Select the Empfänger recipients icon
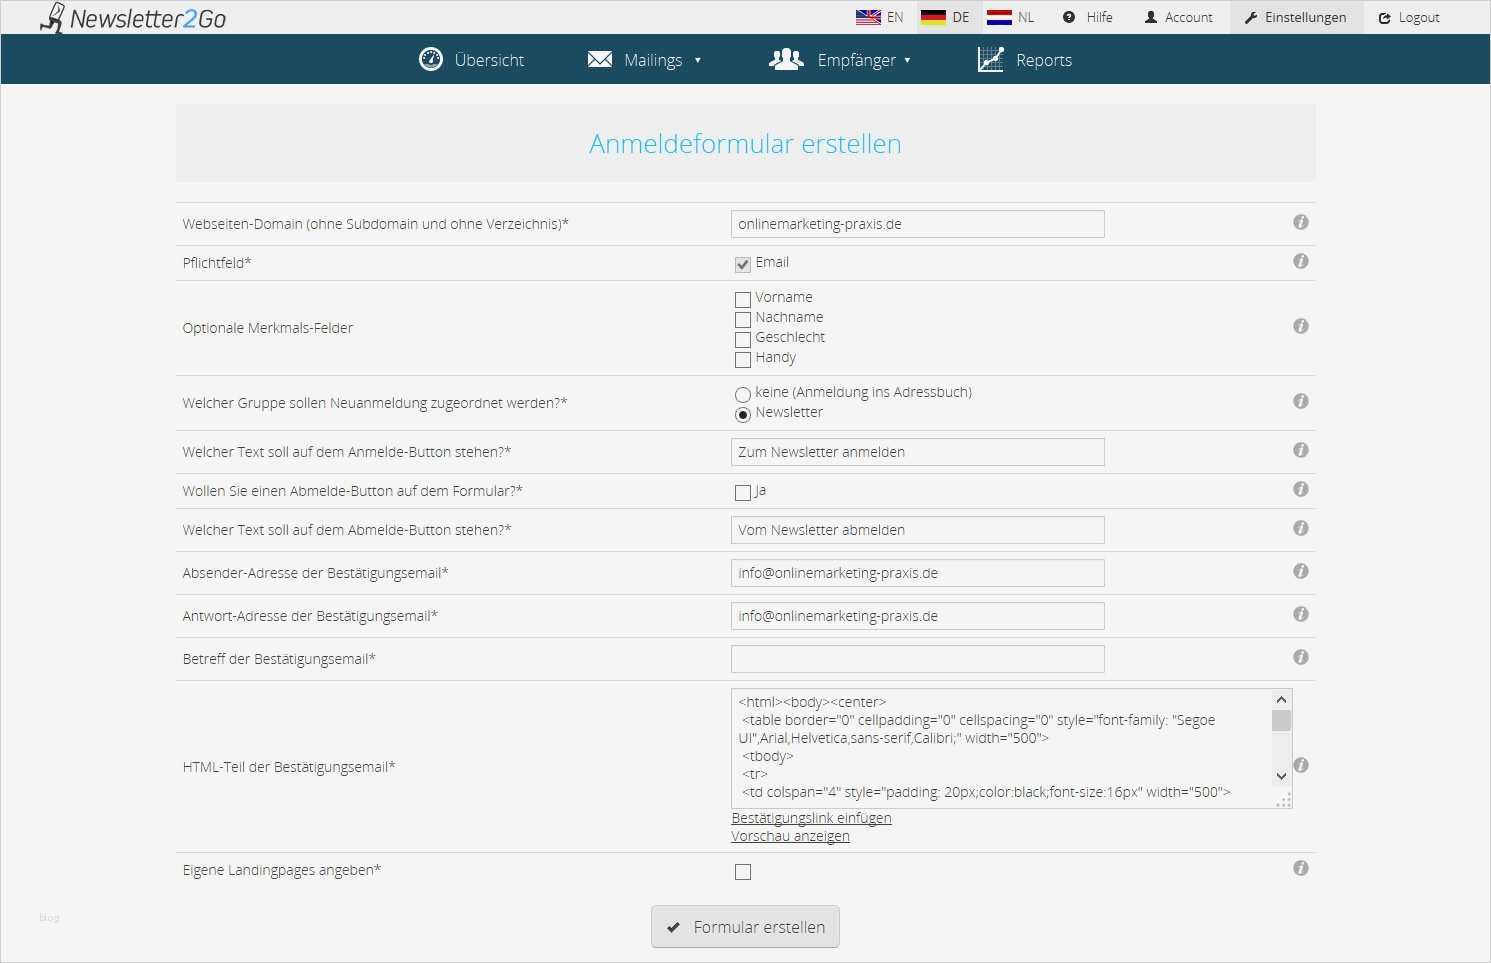Screen dimensions: 1491x963 point(786,59)
